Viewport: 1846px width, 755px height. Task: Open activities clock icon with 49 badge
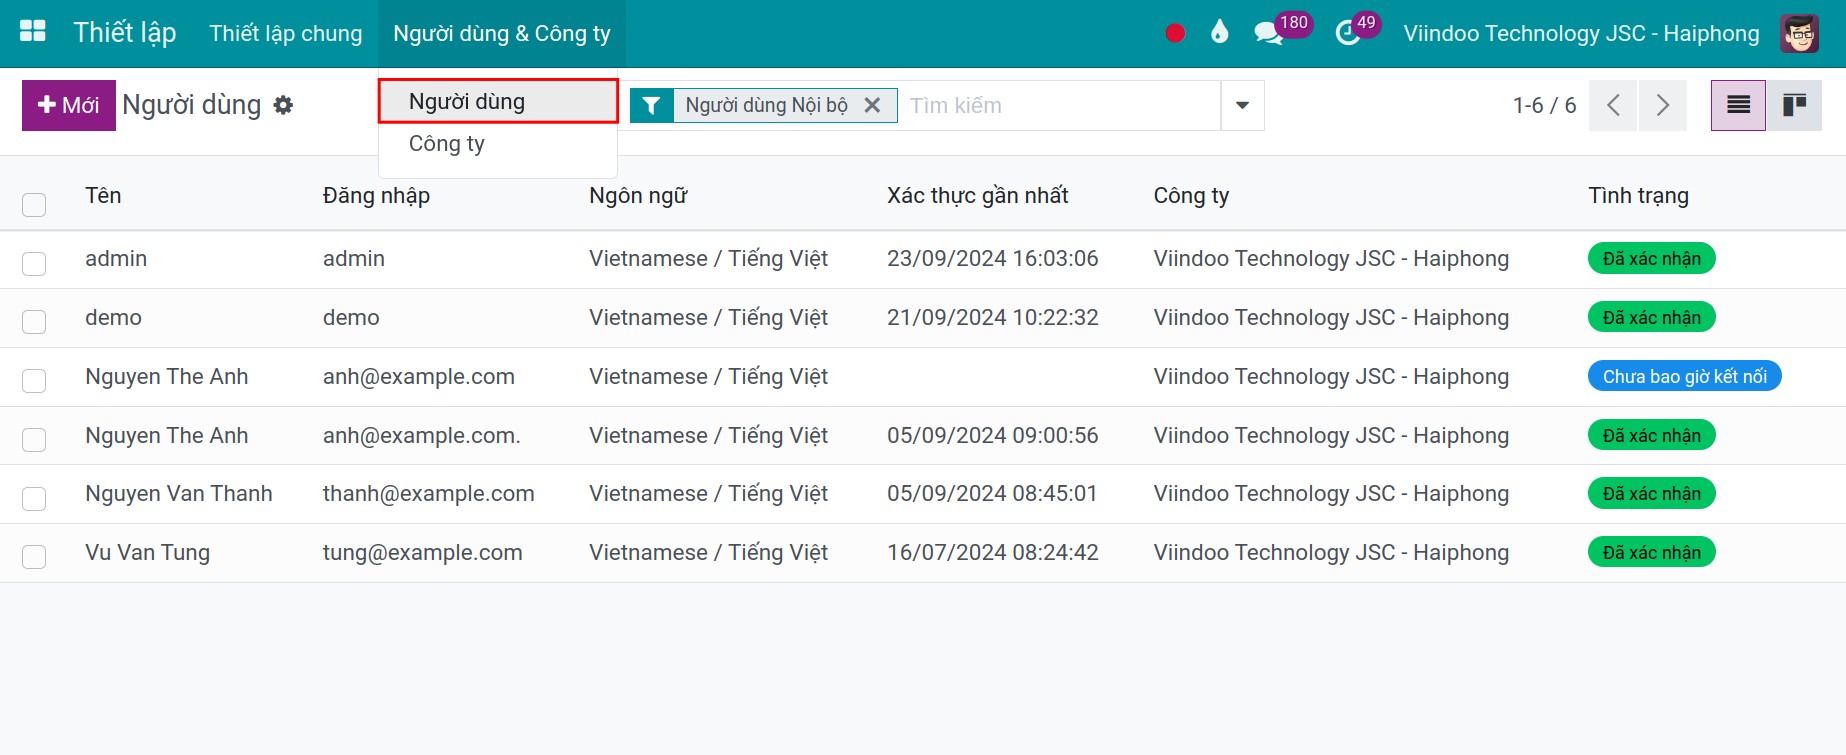click(1349, 33)
